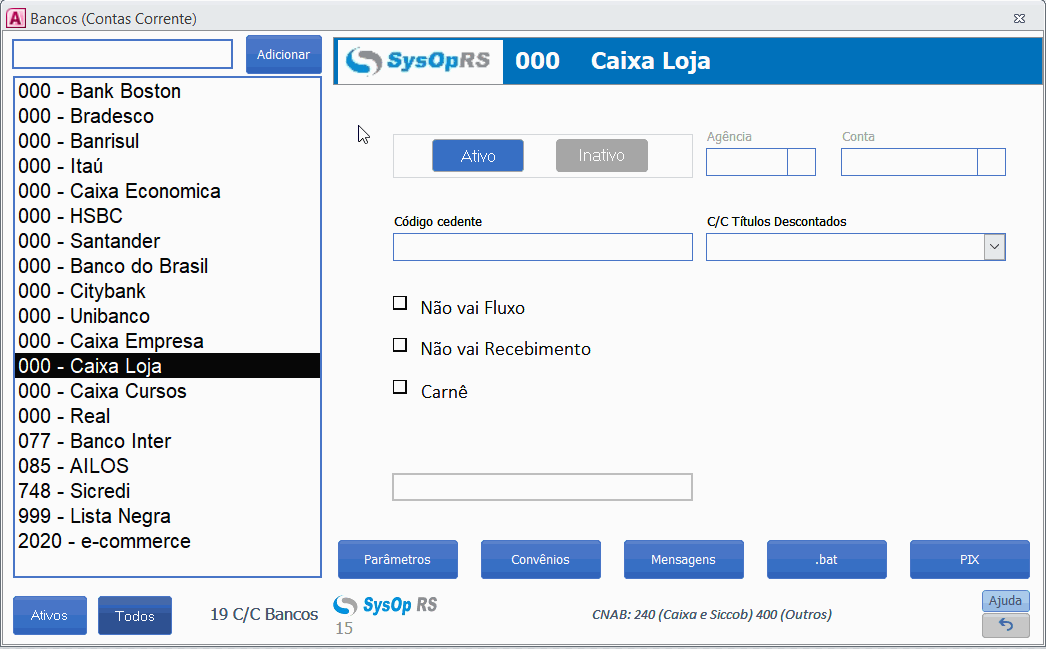Select 999 - Lista Negra entry
1046x649 pixels.
click(x=167, y=516)
